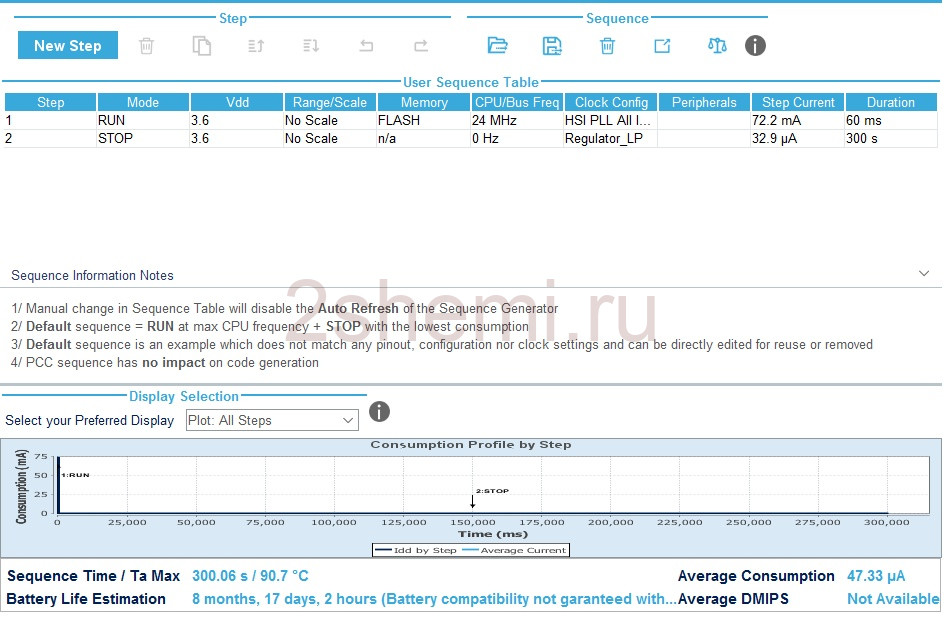Show sequence info via the dark info icon
The image size is (947, 617).
(x=755, y=45)
